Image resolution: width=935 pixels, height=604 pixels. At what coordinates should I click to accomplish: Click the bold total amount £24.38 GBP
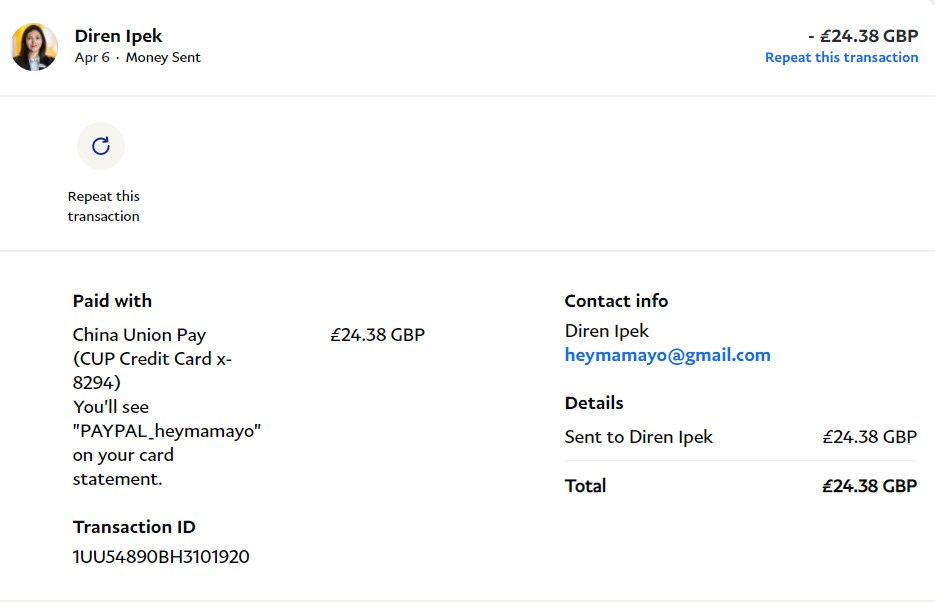pyautogui.click(x=869, y=486)
